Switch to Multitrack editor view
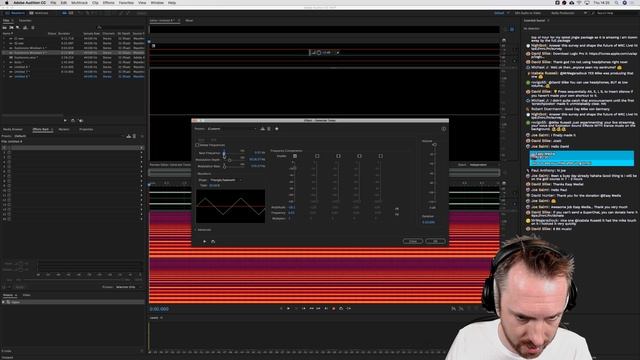The width and height of the screenshot is (640, 360). (x=39, y=13)
